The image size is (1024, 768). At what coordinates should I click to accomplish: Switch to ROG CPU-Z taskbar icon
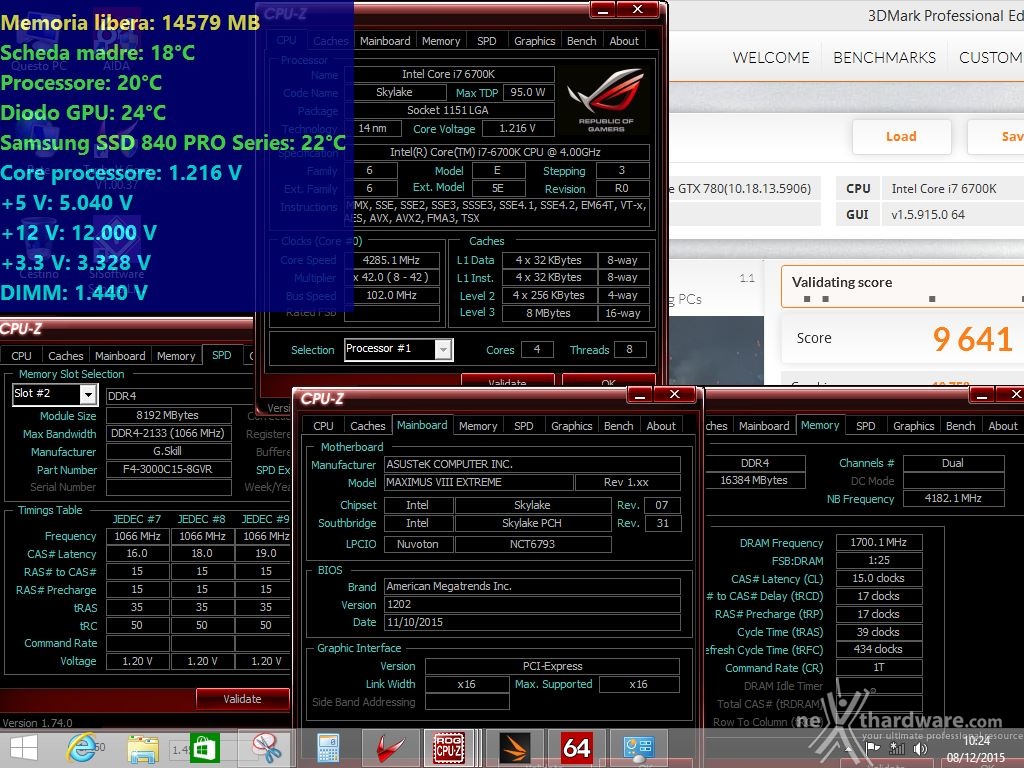pos(449,748)
